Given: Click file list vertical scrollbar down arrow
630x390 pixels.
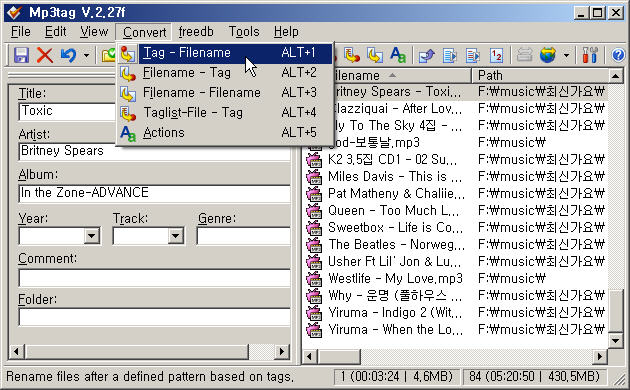Looking at the screenshot, I should click(616, 341).
